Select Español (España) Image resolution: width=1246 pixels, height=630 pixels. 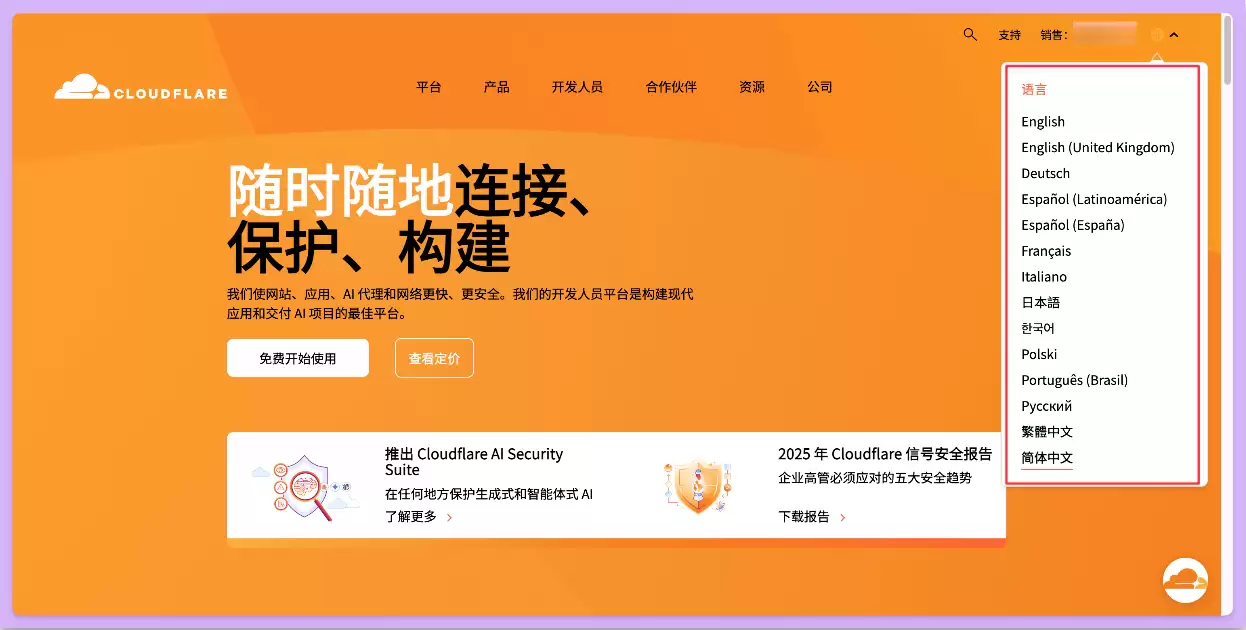[x=1073, y=225]
